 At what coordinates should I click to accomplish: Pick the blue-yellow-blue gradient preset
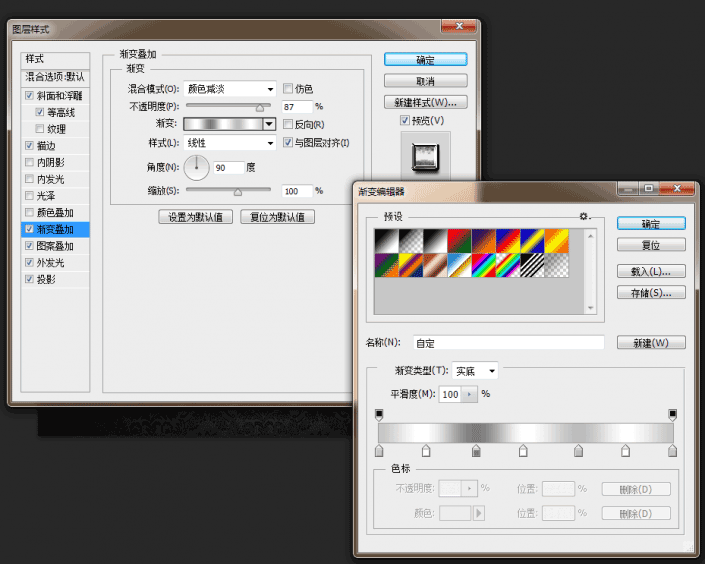(532, 241)
